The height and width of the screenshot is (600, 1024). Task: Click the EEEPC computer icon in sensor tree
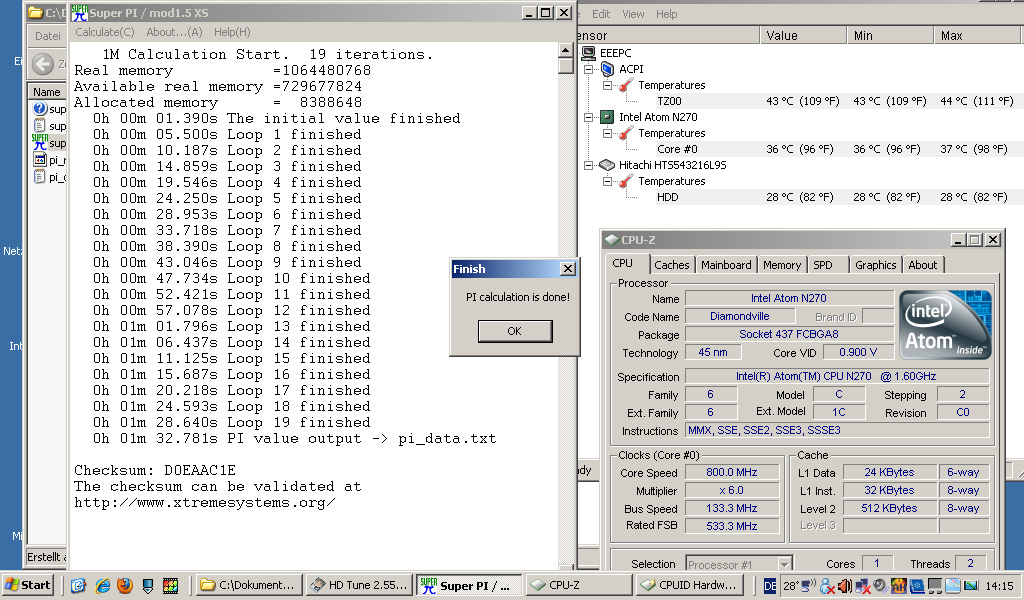tap(588, 53)
